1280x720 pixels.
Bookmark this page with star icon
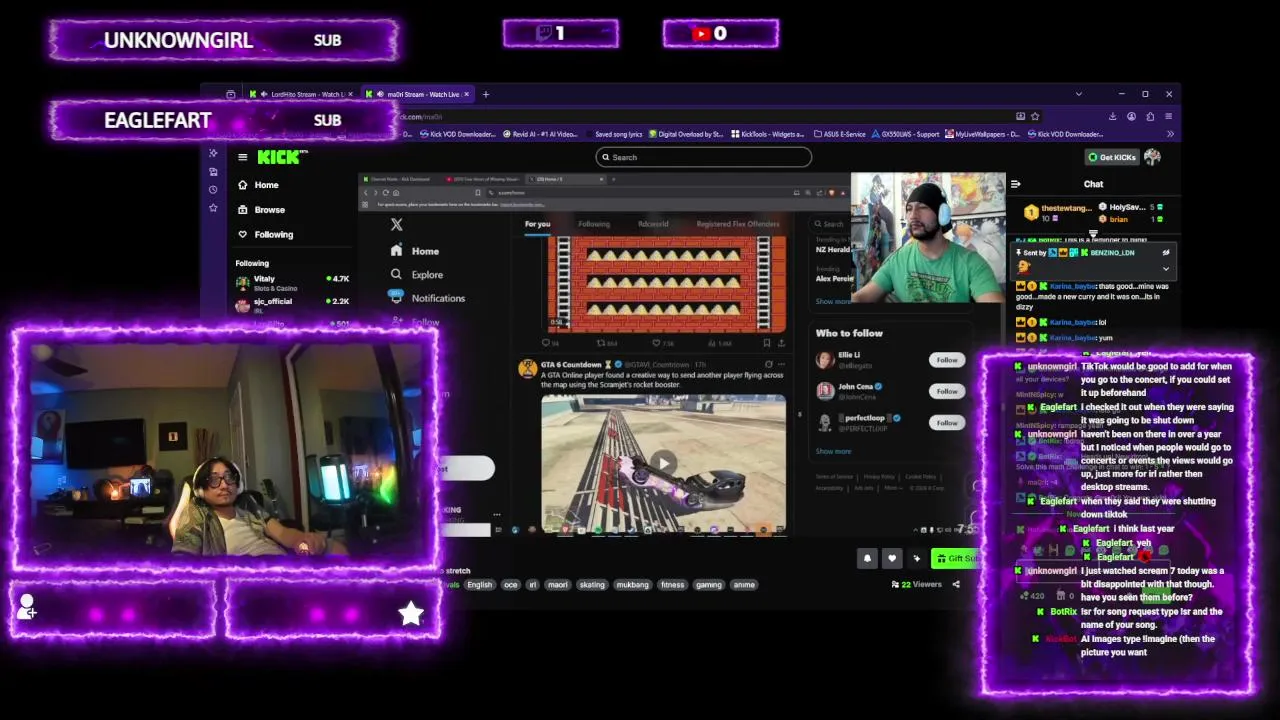point(1035,116)
